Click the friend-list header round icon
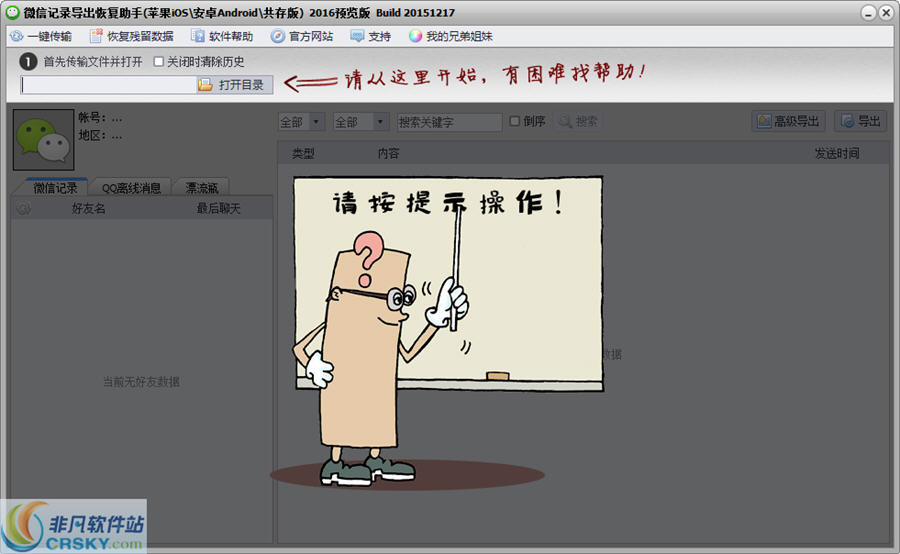The image size is (900, 554). 24,208
